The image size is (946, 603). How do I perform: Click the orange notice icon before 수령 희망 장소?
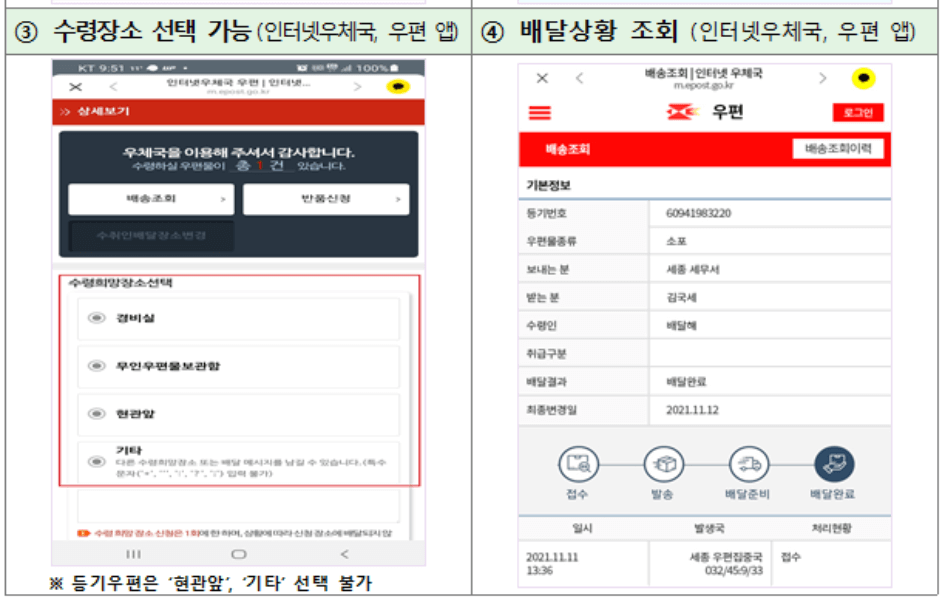coord(83,533)
